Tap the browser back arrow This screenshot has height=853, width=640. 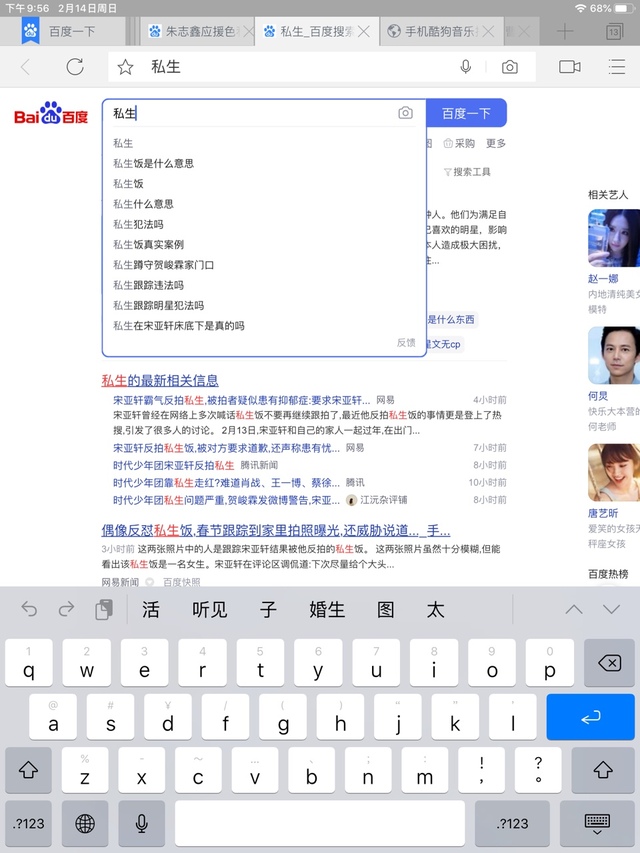pos(25,67)
